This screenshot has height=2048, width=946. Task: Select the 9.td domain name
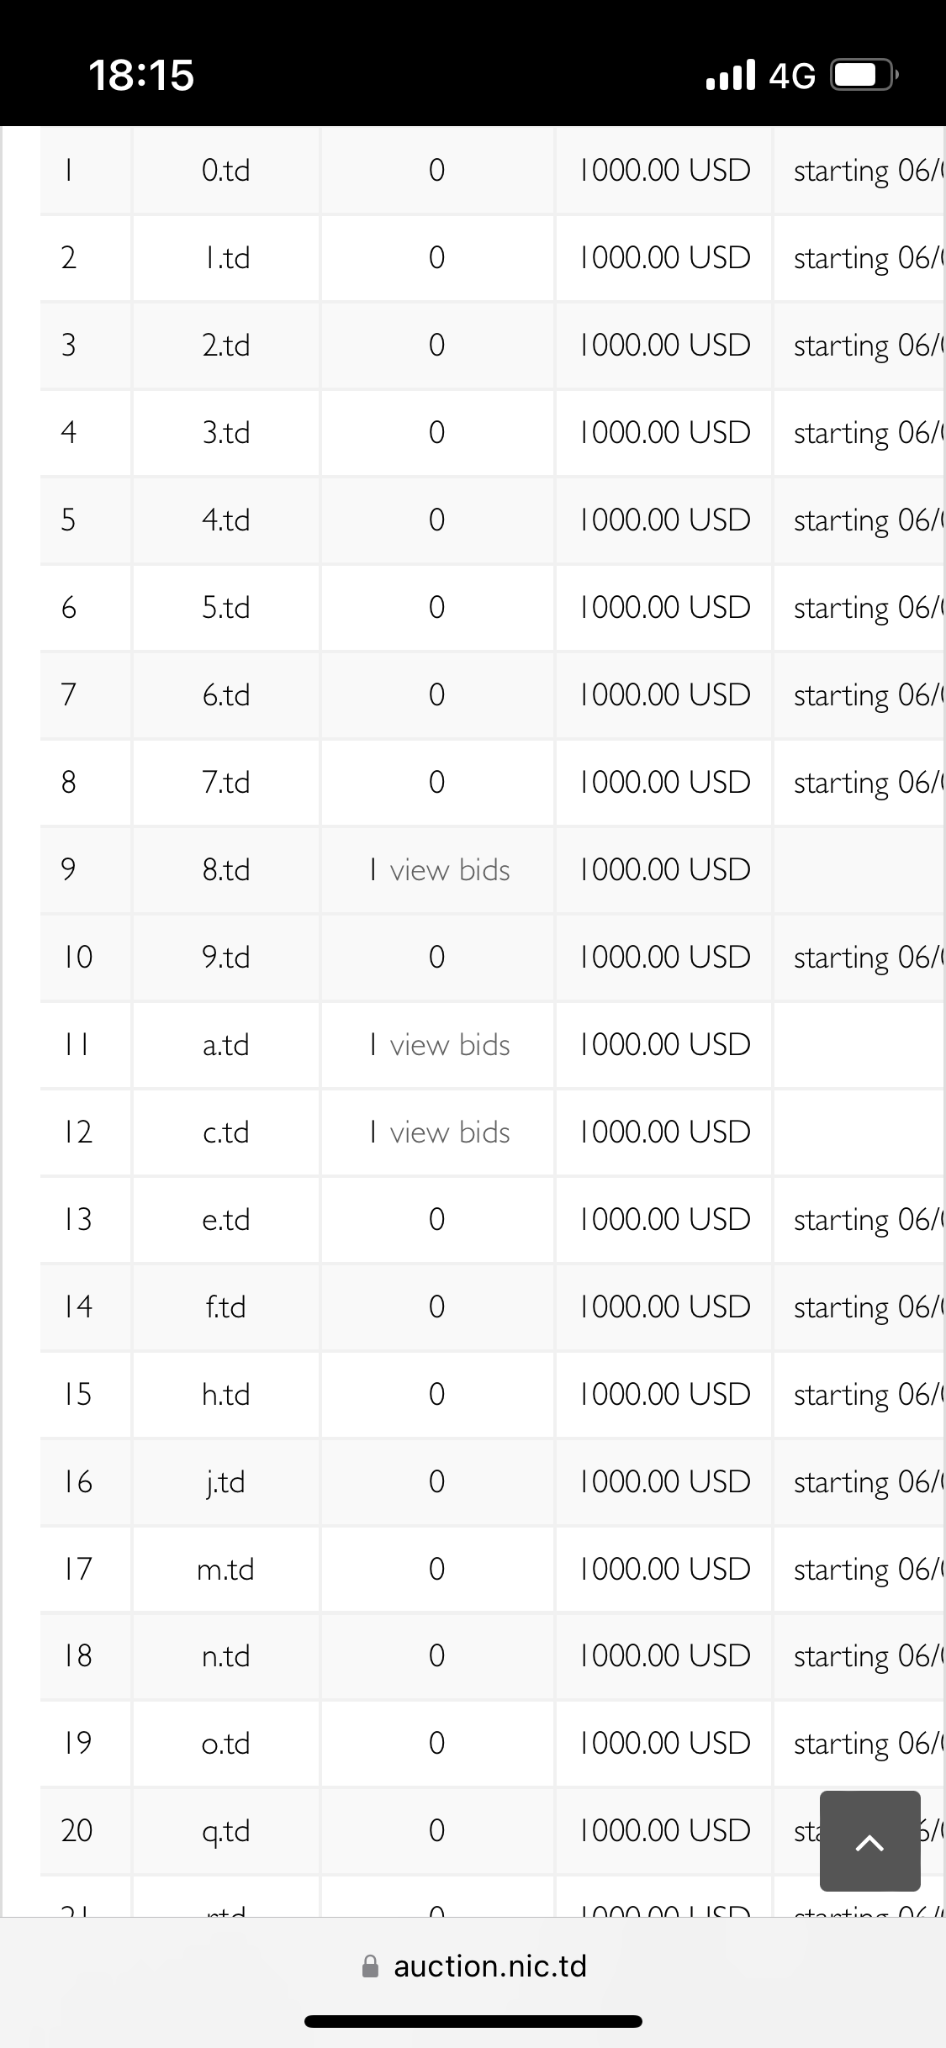click(x=226, y=957)
